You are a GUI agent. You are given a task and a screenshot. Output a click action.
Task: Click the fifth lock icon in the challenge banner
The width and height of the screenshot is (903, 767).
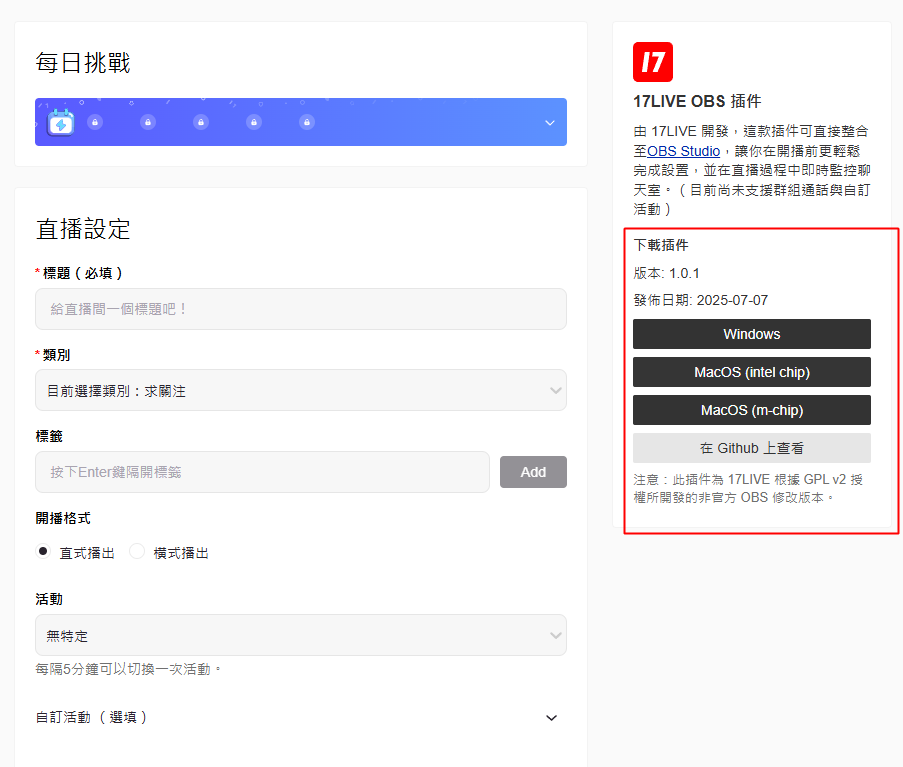click(307, 122)
